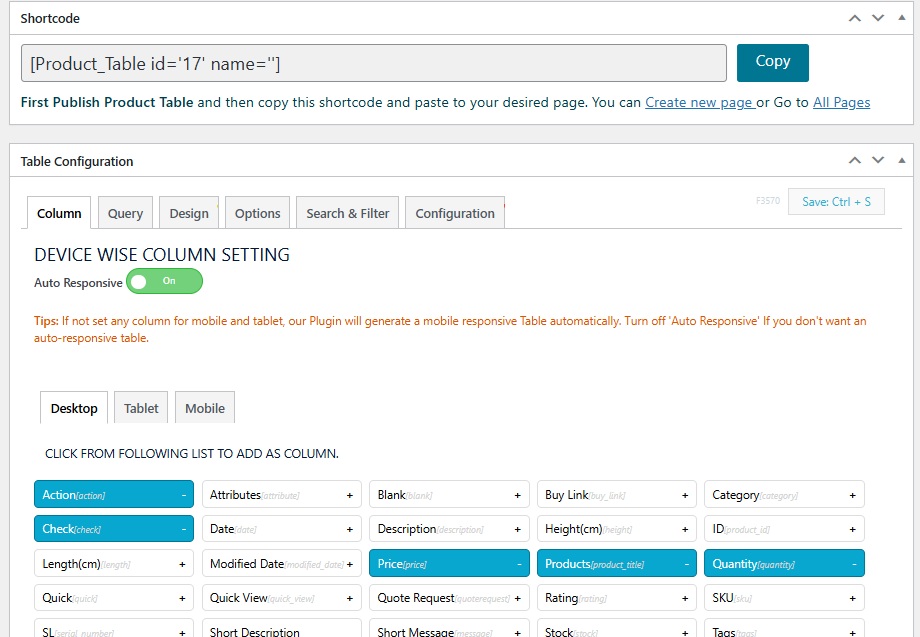Collapse the Shortcode panel with triangle toggle
The image size is (920, 637).
pos(902,18)
